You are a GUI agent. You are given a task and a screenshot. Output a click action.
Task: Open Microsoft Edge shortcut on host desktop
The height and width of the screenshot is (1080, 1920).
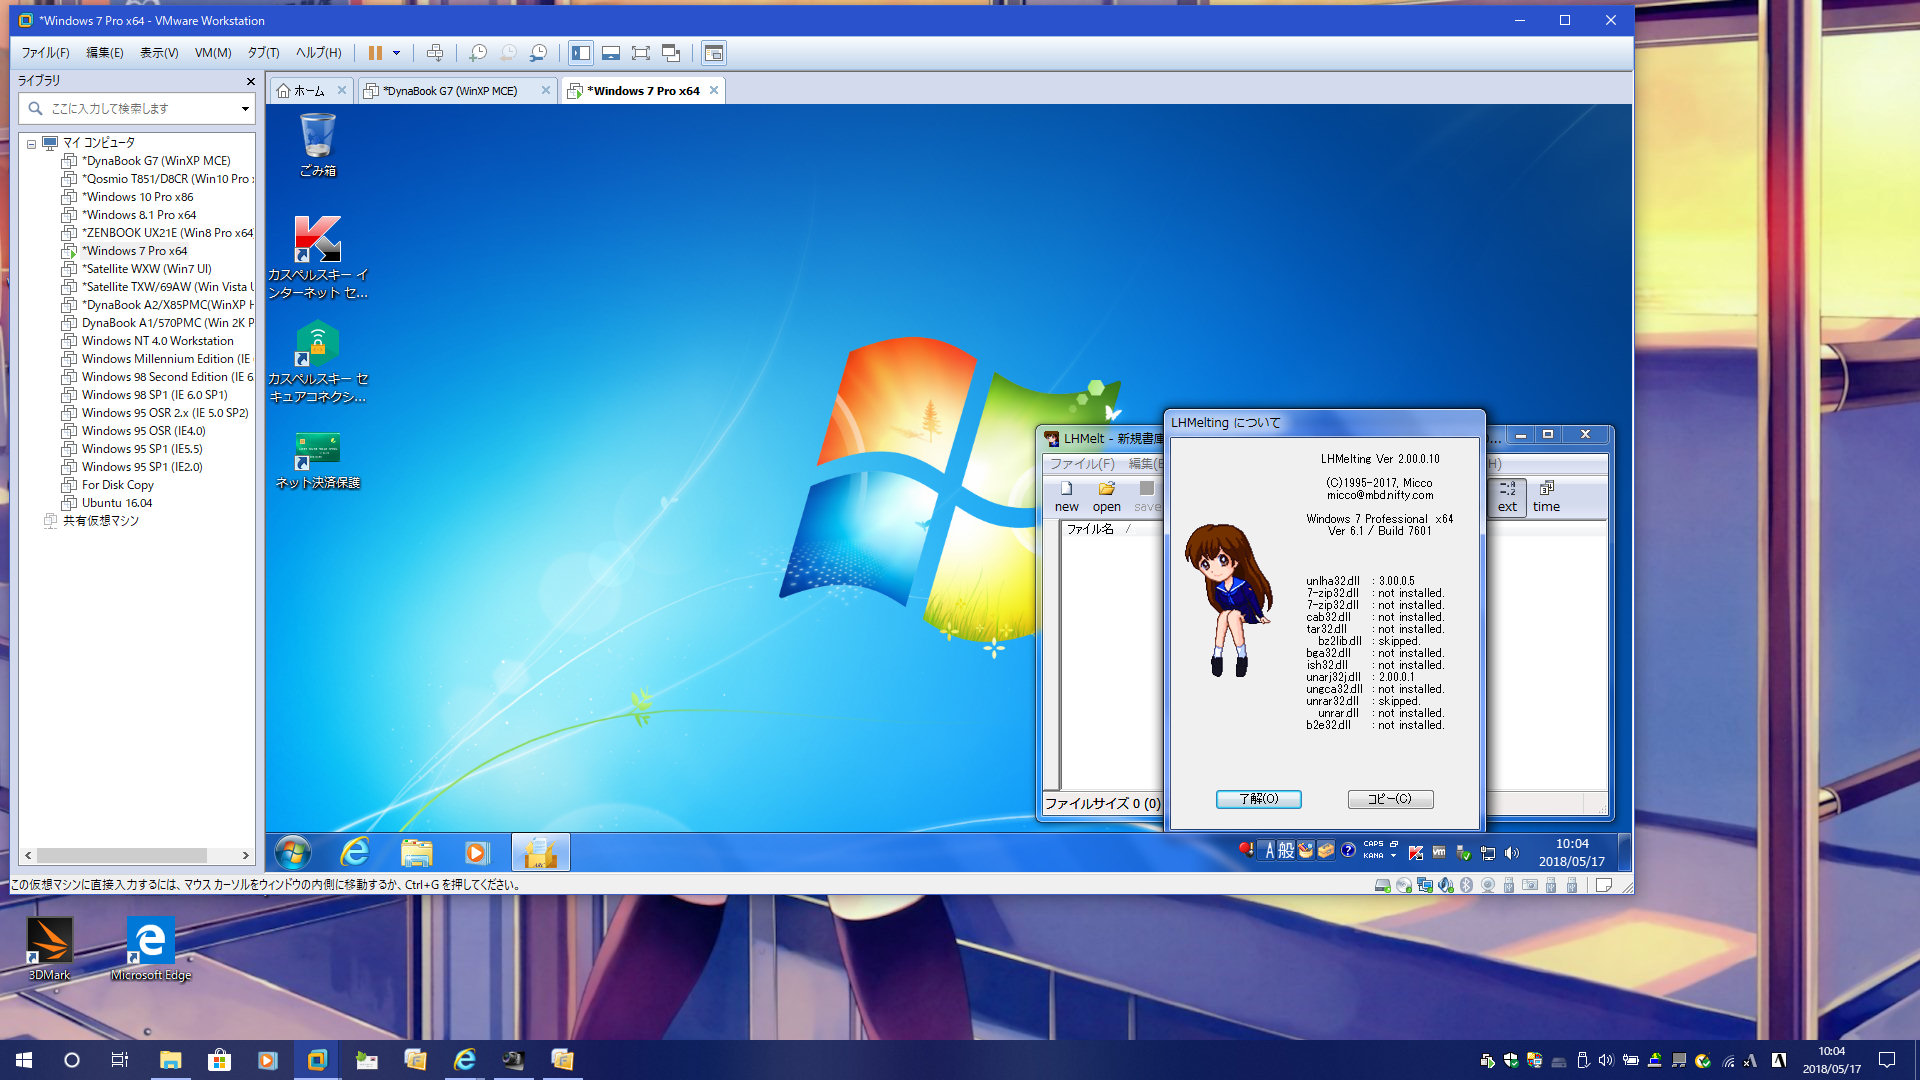pos(151,949)
